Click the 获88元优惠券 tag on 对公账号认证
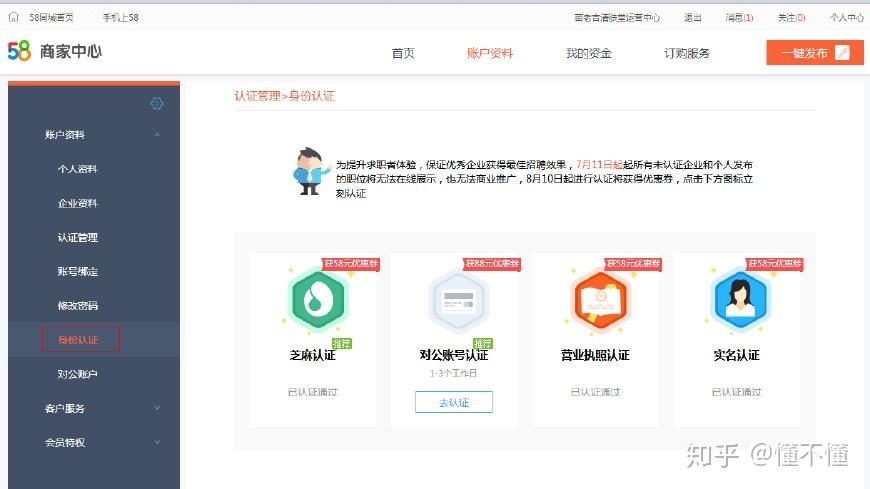870x489 pixels. tap(492, 263)
